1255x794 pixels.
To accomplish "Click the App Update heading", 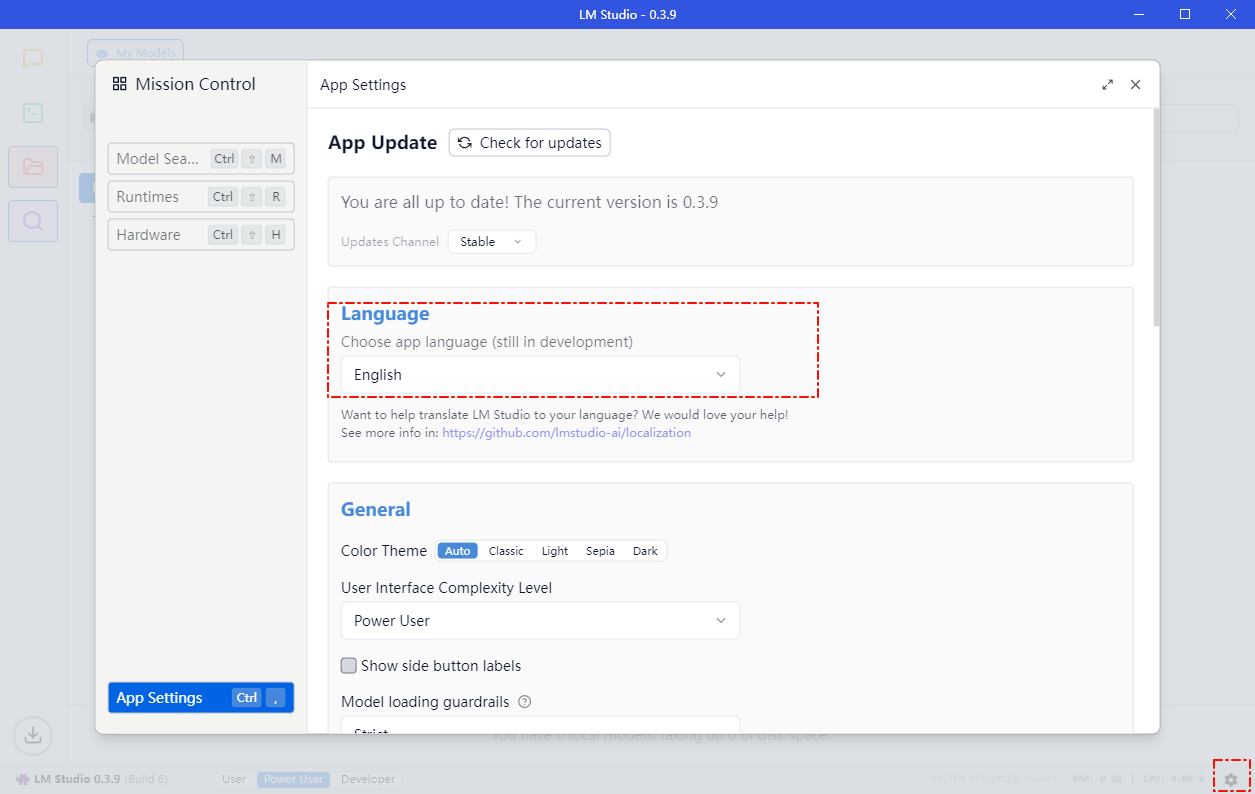I will [383, 143].
